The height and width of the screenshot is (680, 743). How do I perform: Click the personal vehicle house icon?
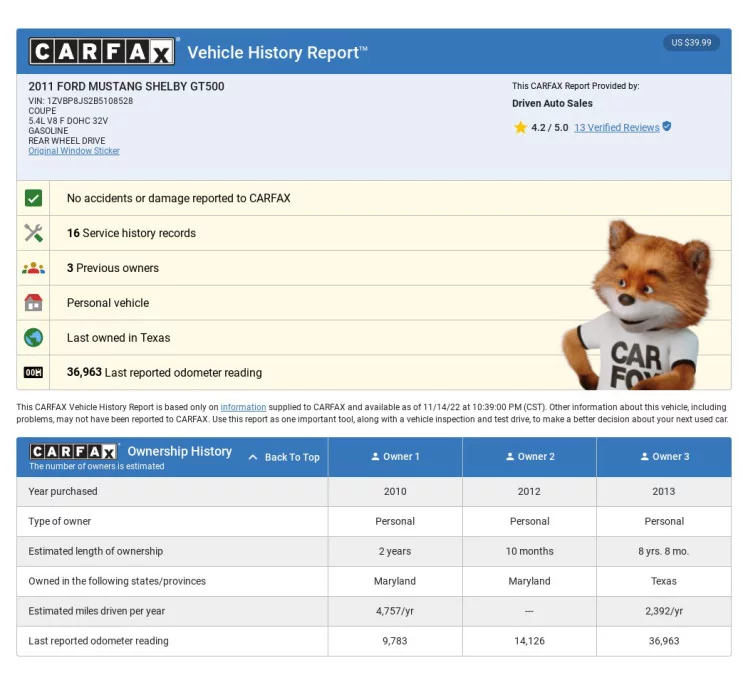pyautogui.click(x=33, y=302)
